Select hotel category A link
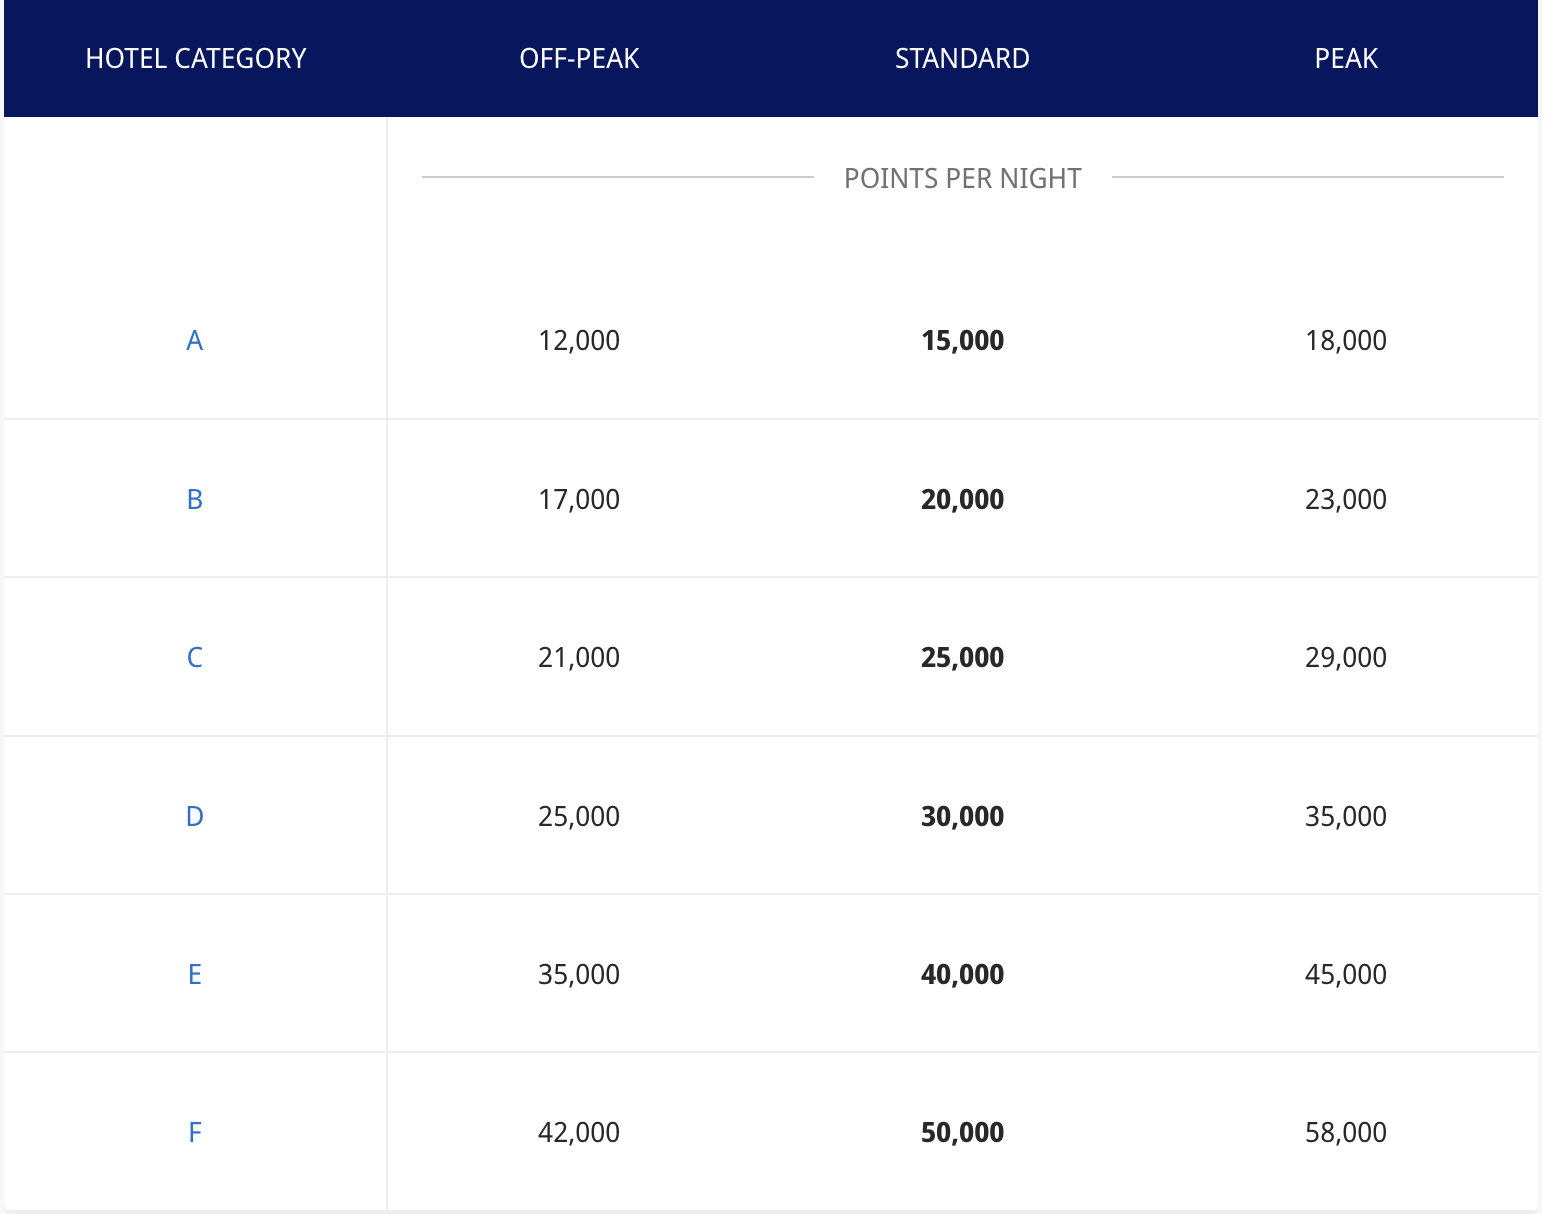This screenshot has height=1214, width=1542. pyautogui.click(x=196, y=340)
